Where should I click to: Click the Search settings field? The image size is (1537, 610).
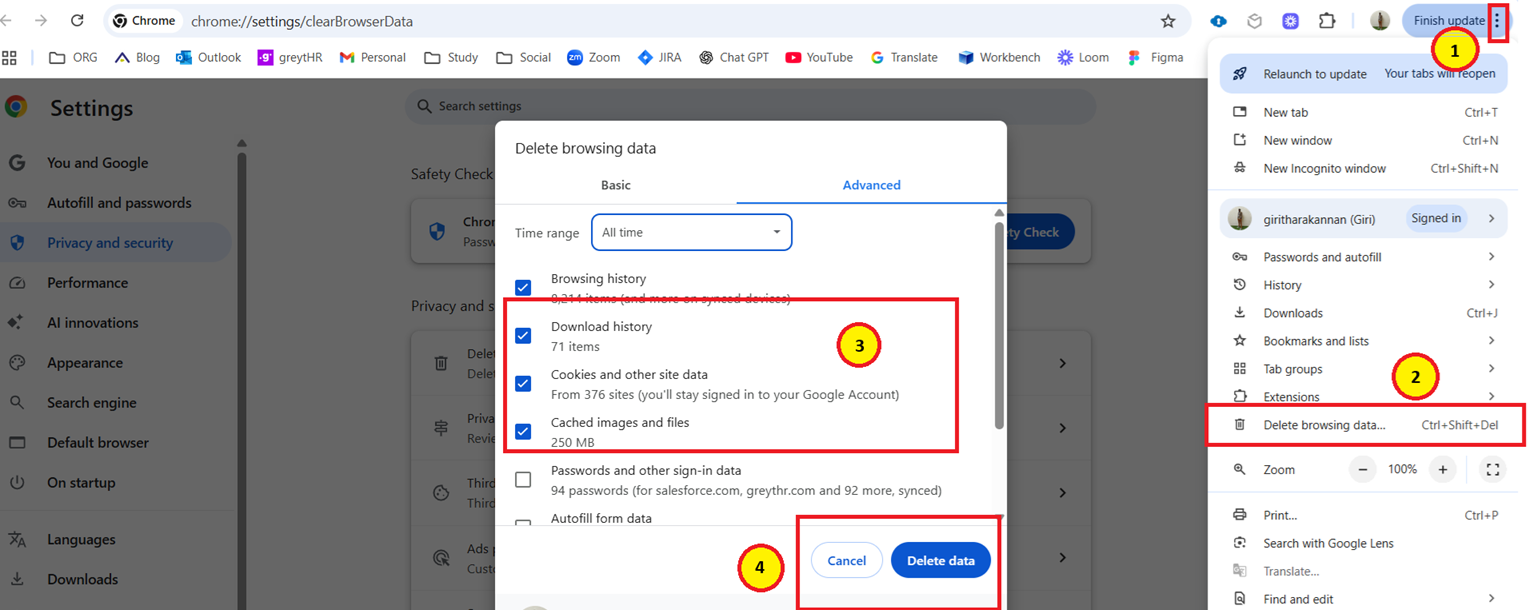click(x=750, y=106)
